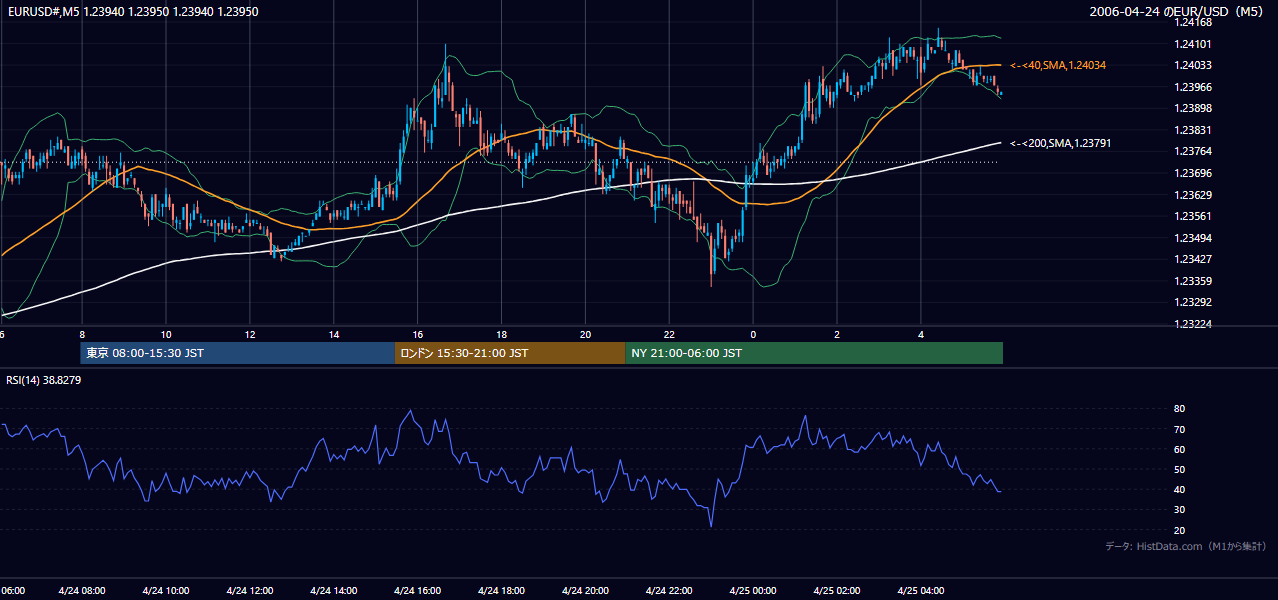
Task: Click hour label 18 under the price chart
Action: (x=502, y=335)
